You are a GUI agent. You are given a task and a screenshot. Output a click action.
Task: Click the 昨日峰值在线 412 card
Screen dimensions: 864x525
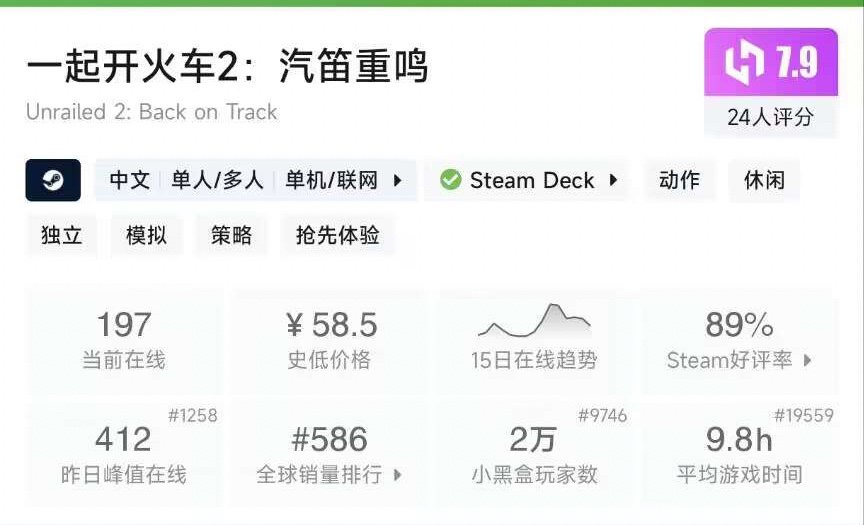click(x=124, y=453)
